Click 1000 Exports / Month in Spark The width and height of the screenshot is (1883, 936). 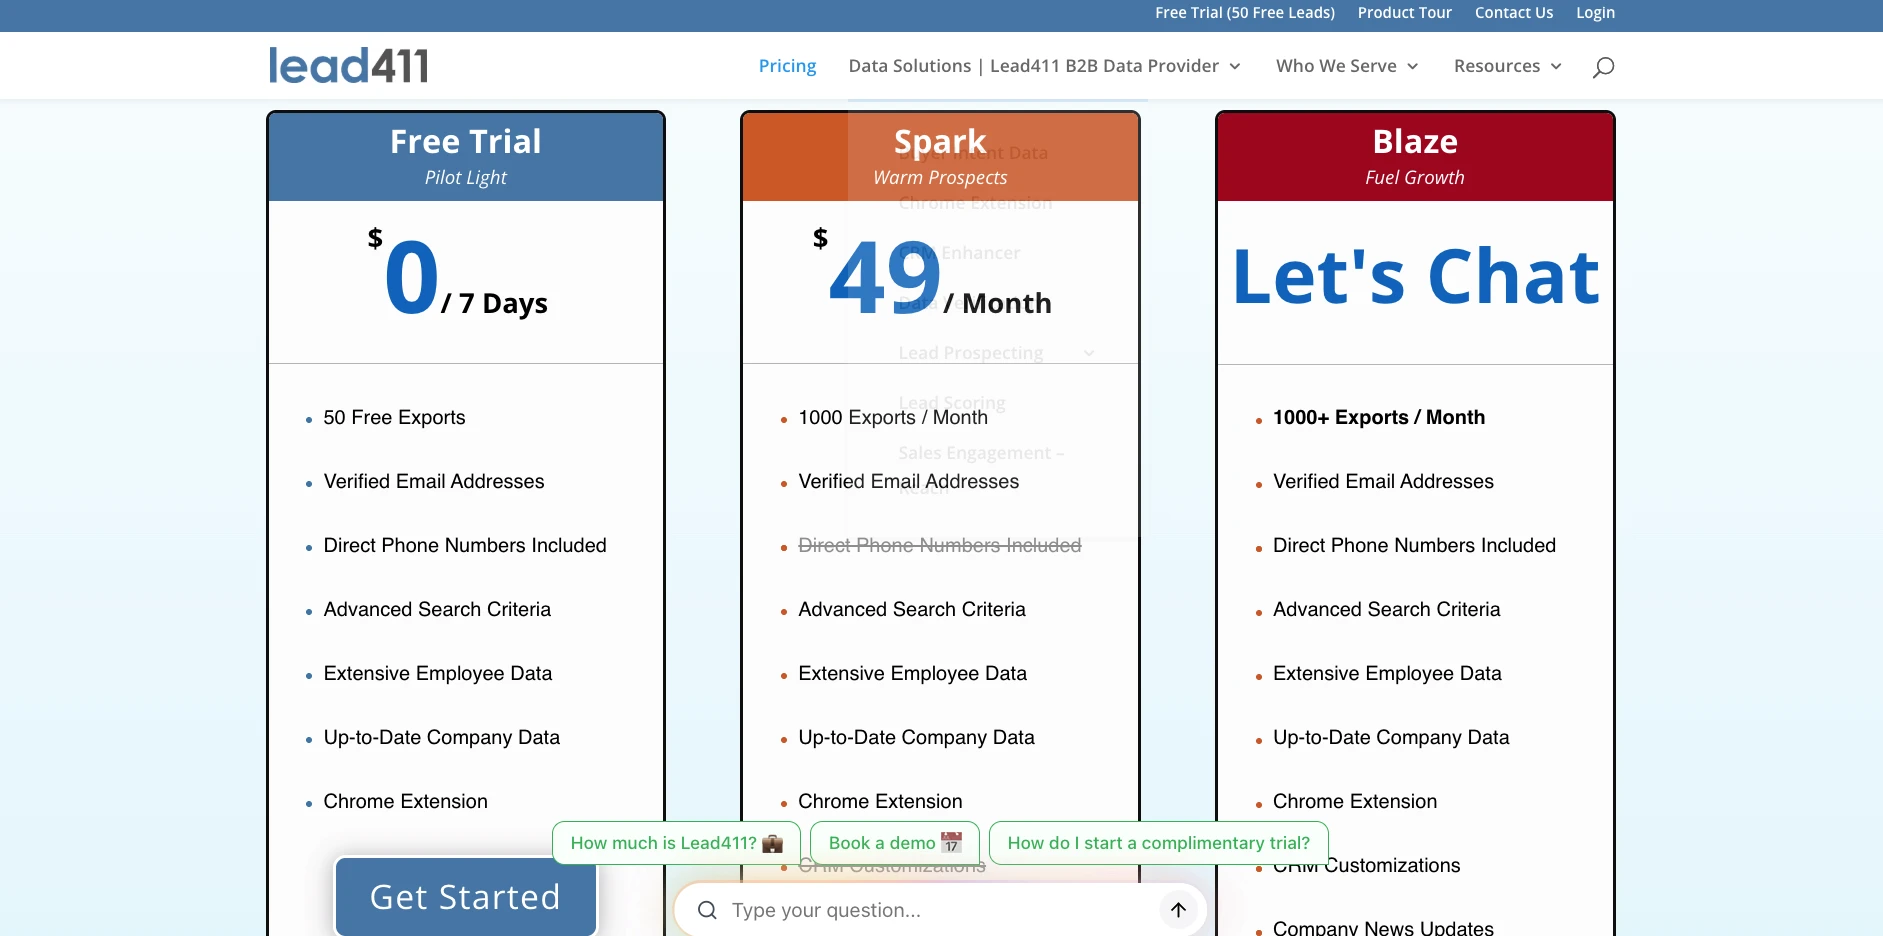(893, 418)
